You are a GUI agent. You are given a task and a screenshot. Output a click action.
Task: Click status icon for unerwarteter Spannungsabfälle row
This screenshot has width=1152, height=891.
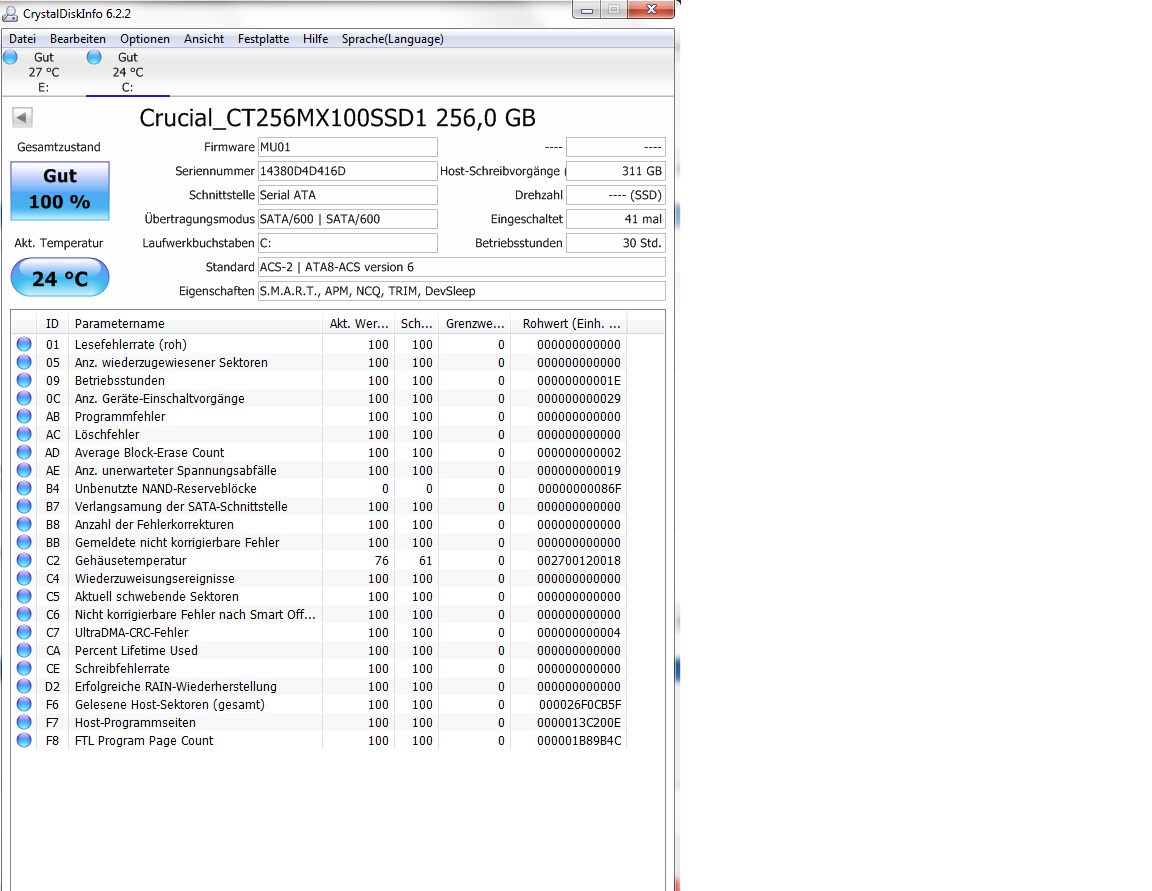point(24,470)
